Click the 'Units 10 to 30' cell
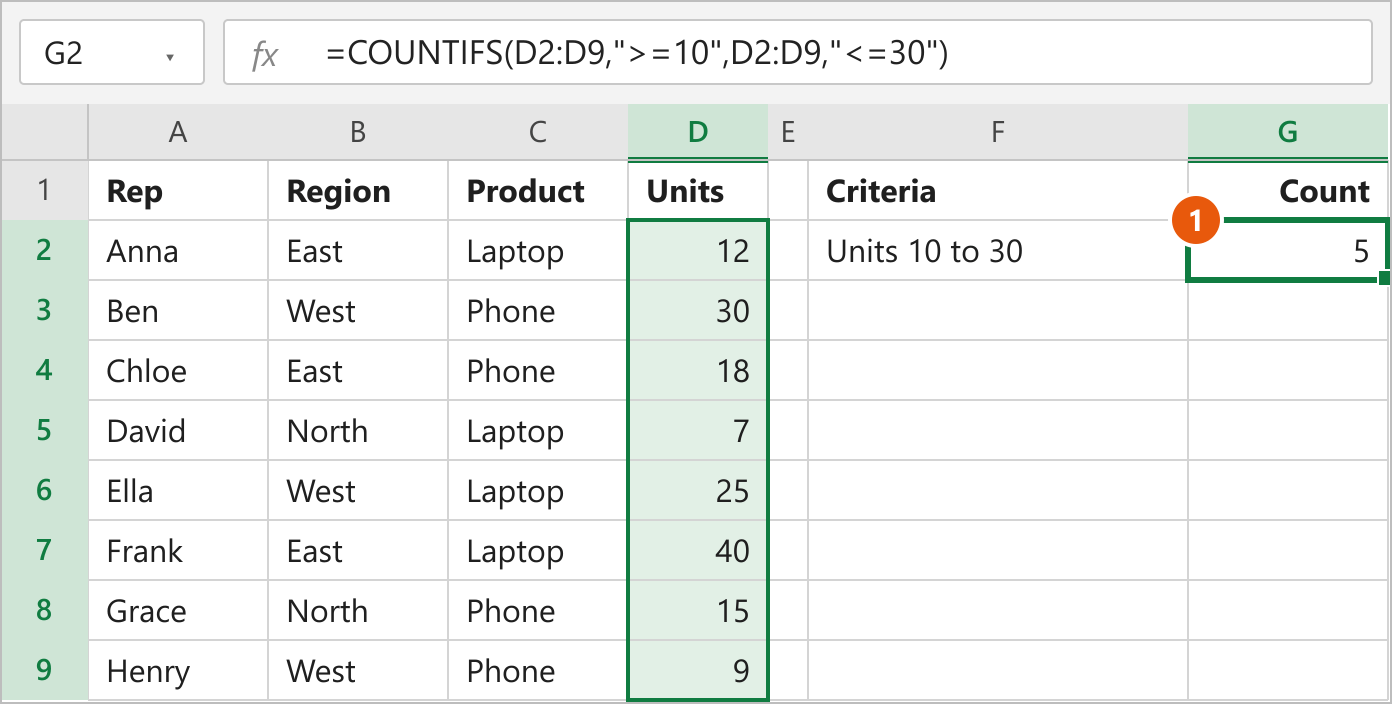 [998, 251]
